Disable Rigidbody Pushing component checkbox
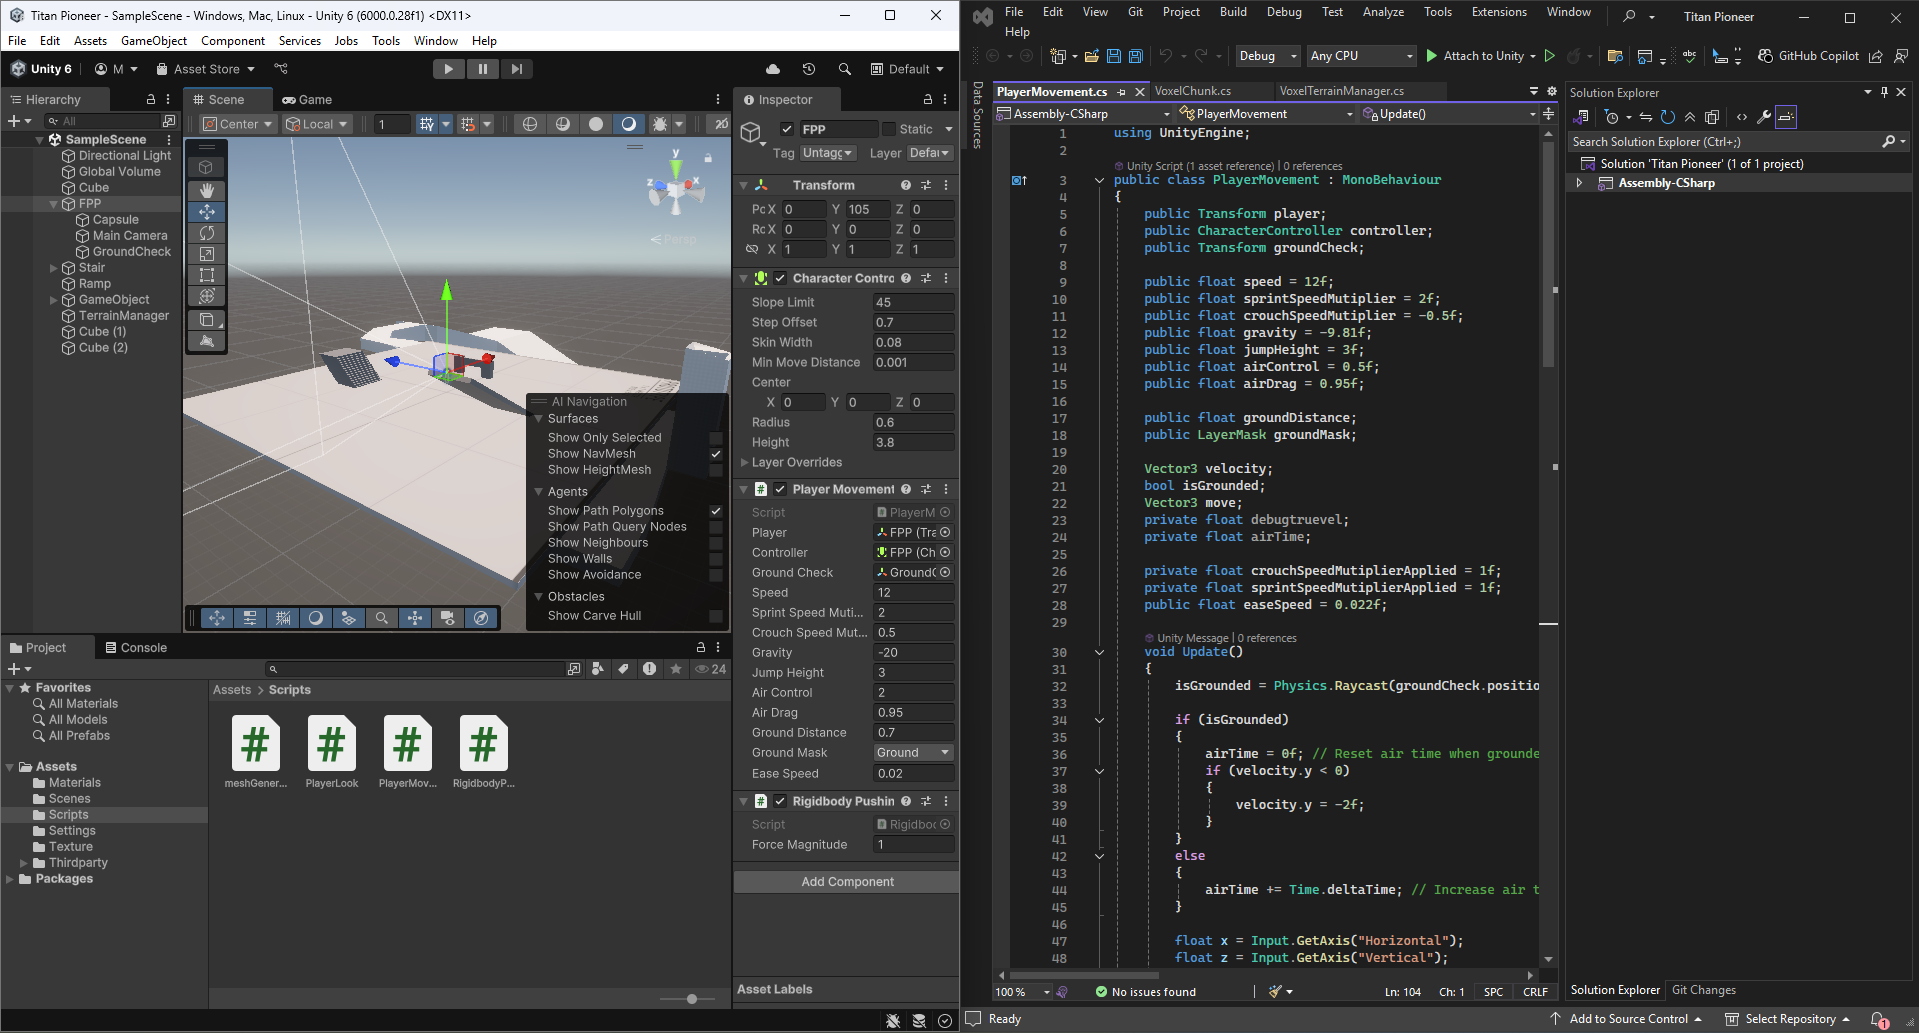 tap(780, 801)
